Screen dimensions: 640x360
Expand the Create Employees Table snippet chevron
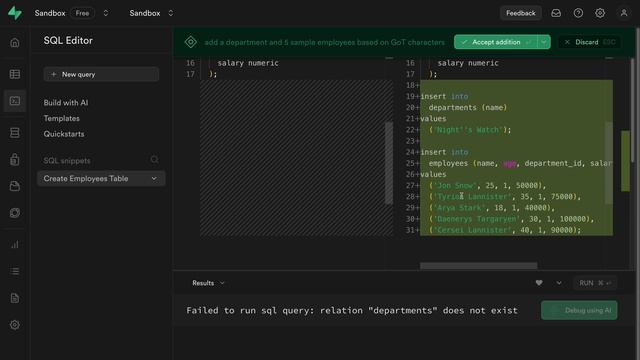(x=154, y=178)
